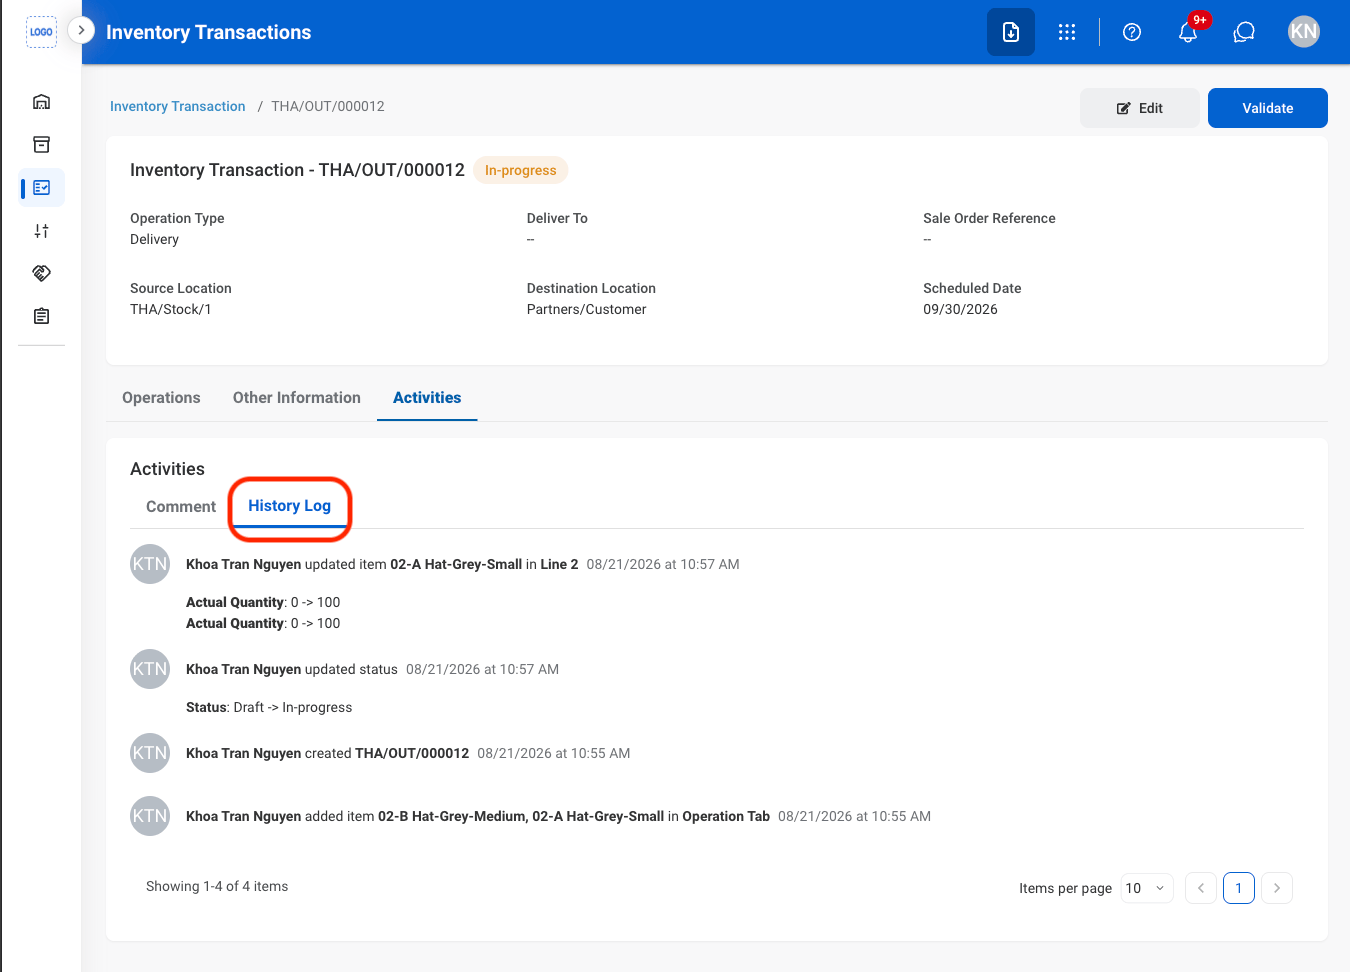Select the History Log sub-tab
Viewport: 1350px width, 972px height.
pos(289,506)
